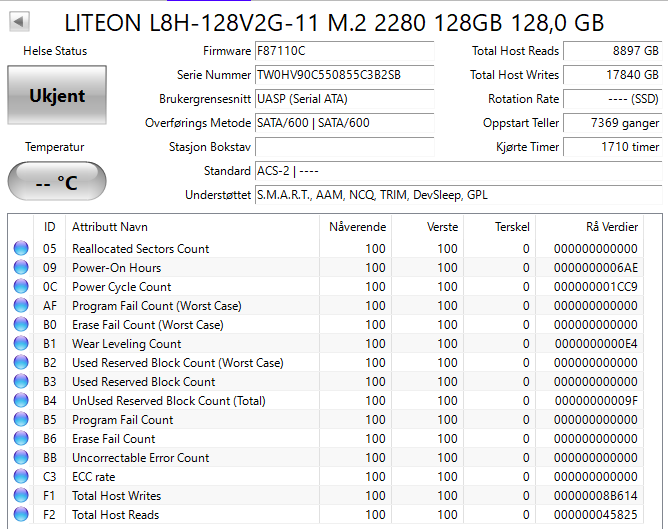
Task: Click status orb for Uncorrectable Error Count
Action: point(21,457)
